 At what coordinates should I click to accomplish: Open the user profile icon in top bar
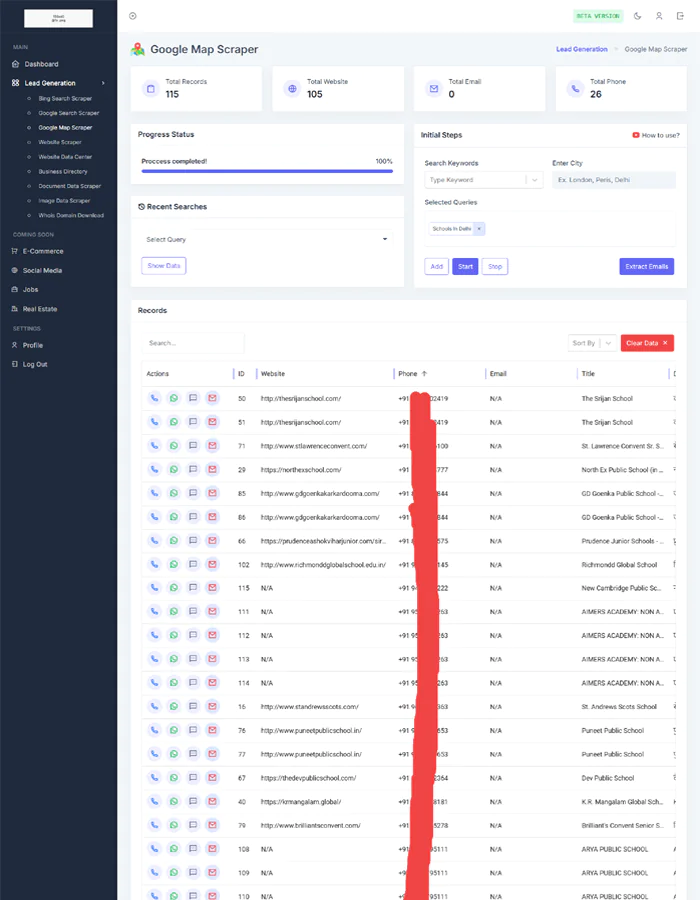point(659,16)
